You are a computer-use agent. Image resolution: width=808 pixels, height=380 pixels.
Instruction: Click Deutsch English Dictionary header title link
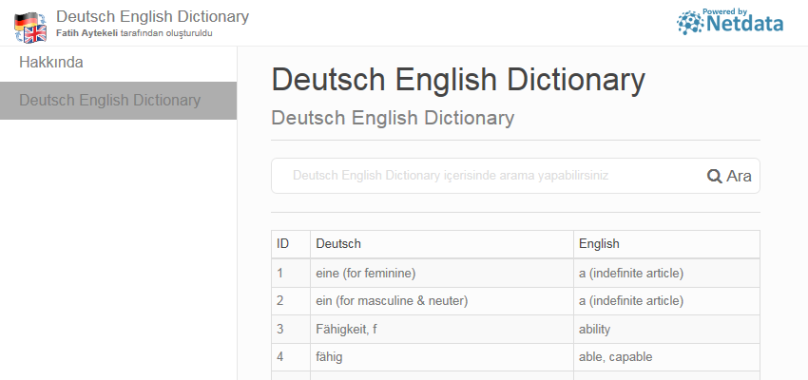click(x=153, y=16)
